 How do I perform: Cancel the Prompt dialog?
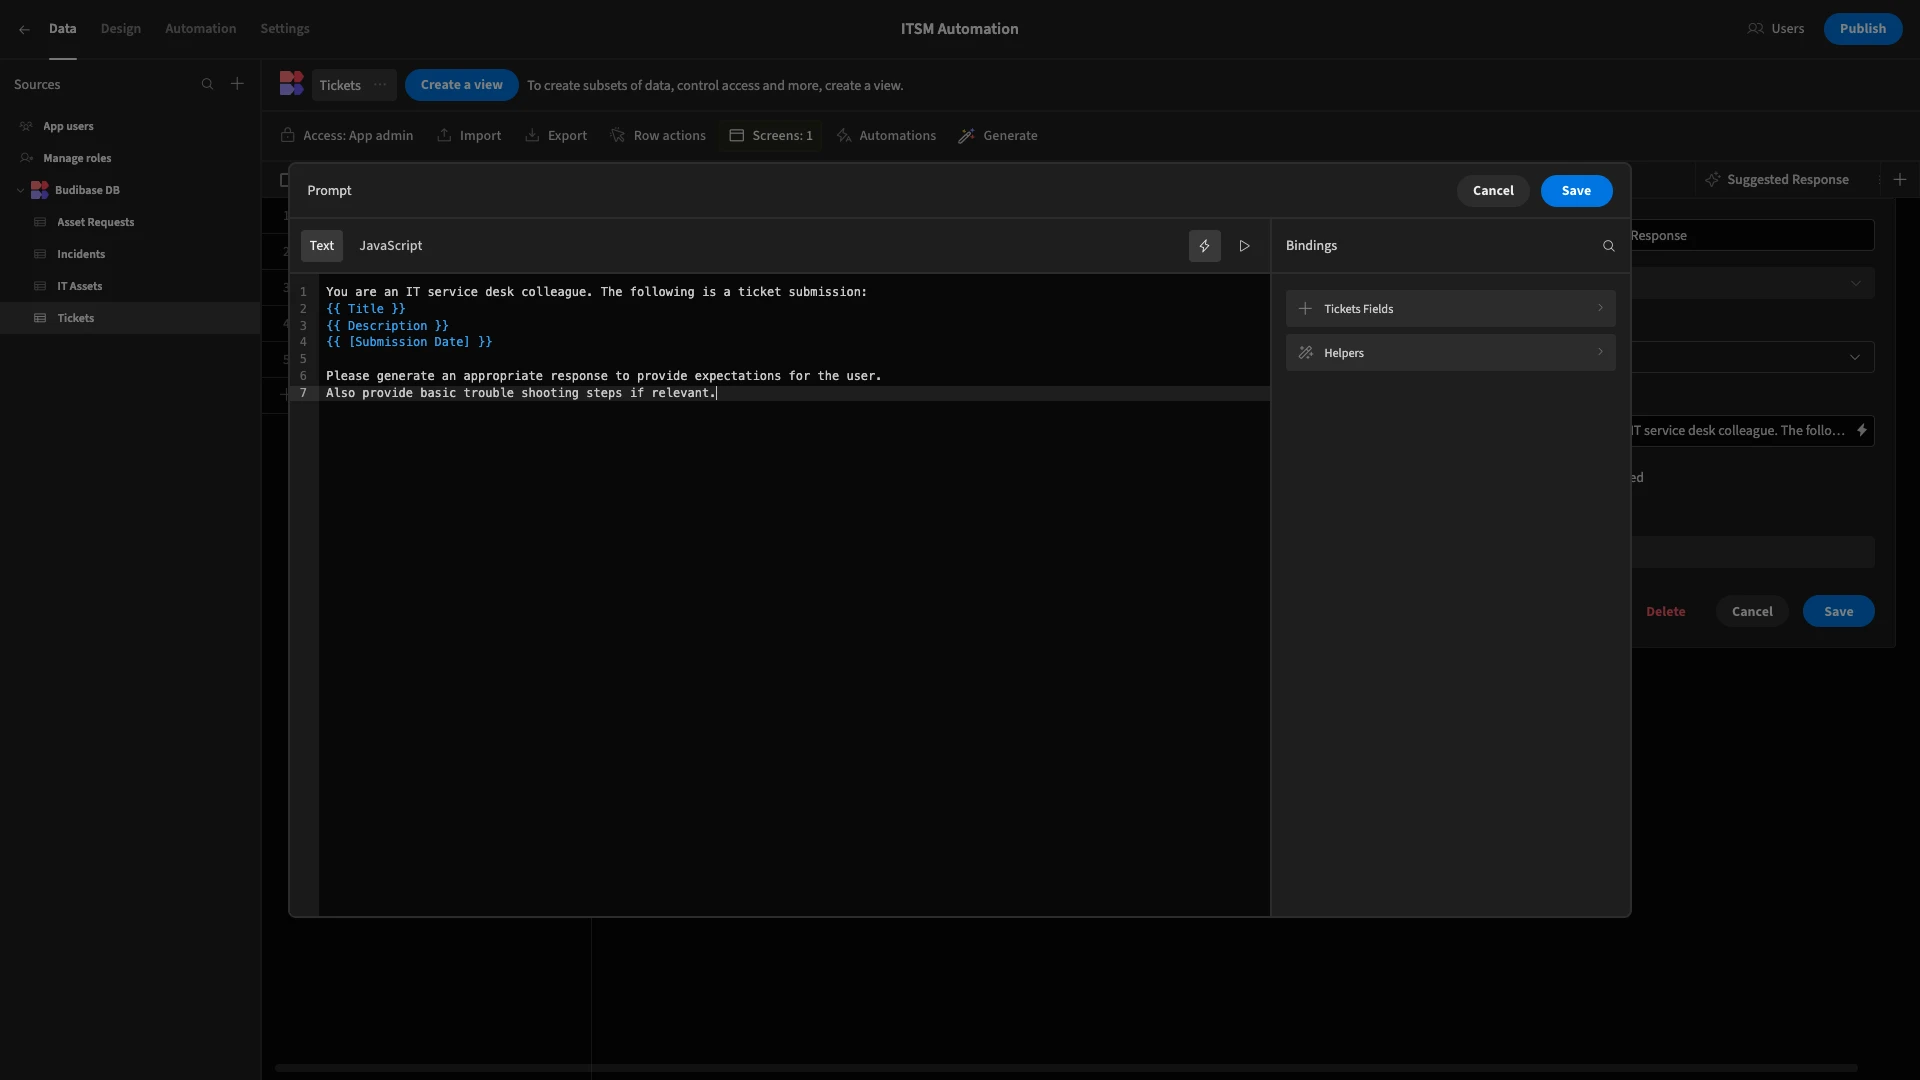(1493, 191)
